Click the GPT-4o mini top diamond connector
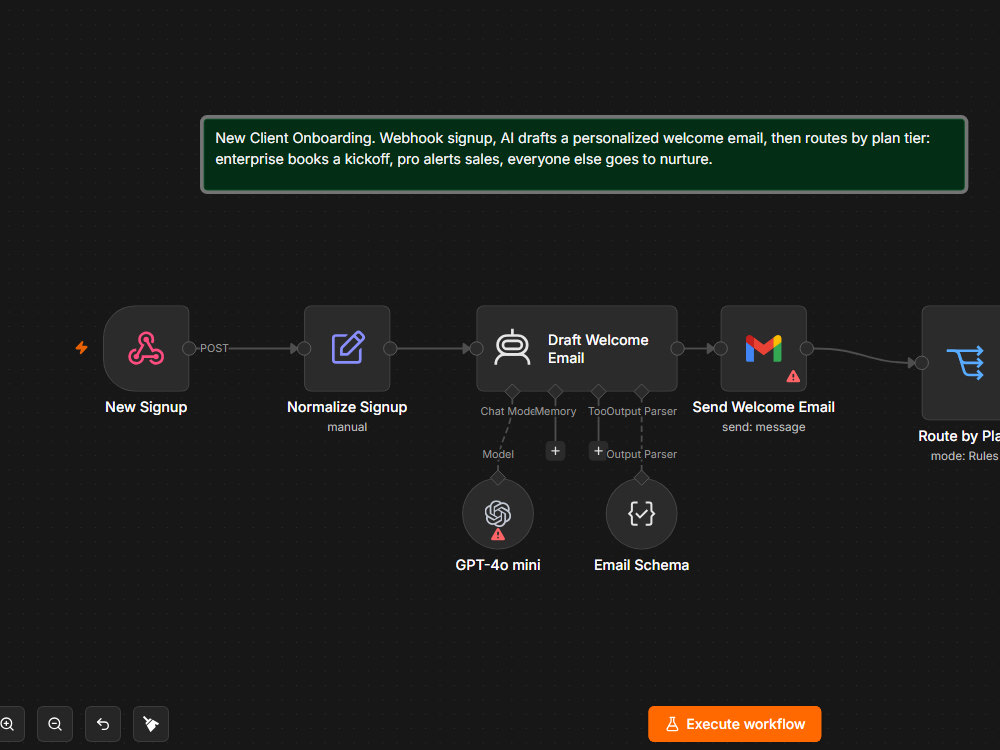 pyautogui.click(x=498, y=478)
